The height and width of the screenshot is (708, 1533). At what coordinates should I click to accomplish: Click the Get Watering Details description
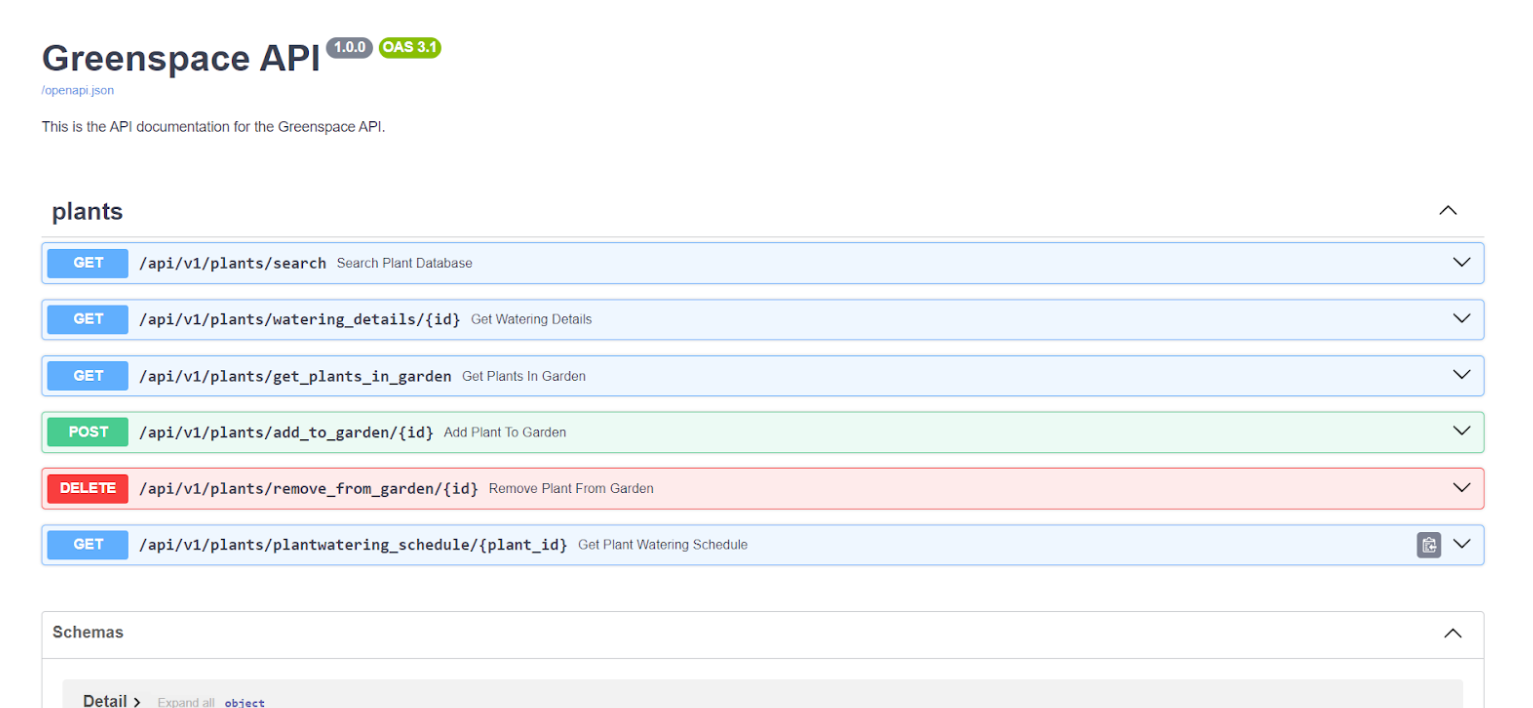click(x=531, y=319)
